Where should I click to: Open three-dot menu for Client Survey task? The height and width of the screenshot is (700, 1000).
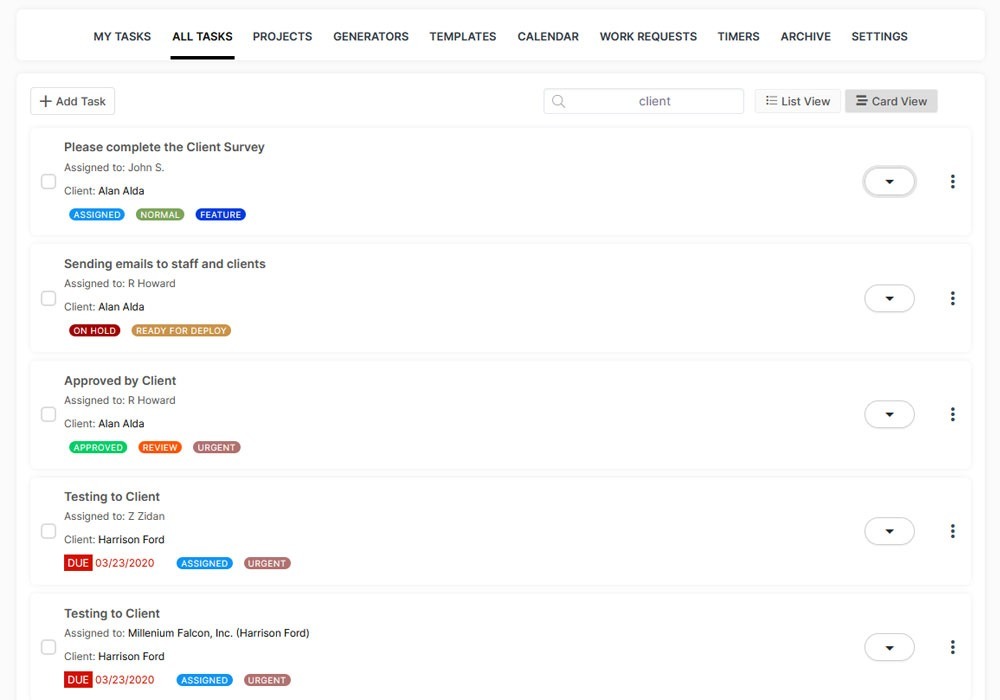point(952,181)
